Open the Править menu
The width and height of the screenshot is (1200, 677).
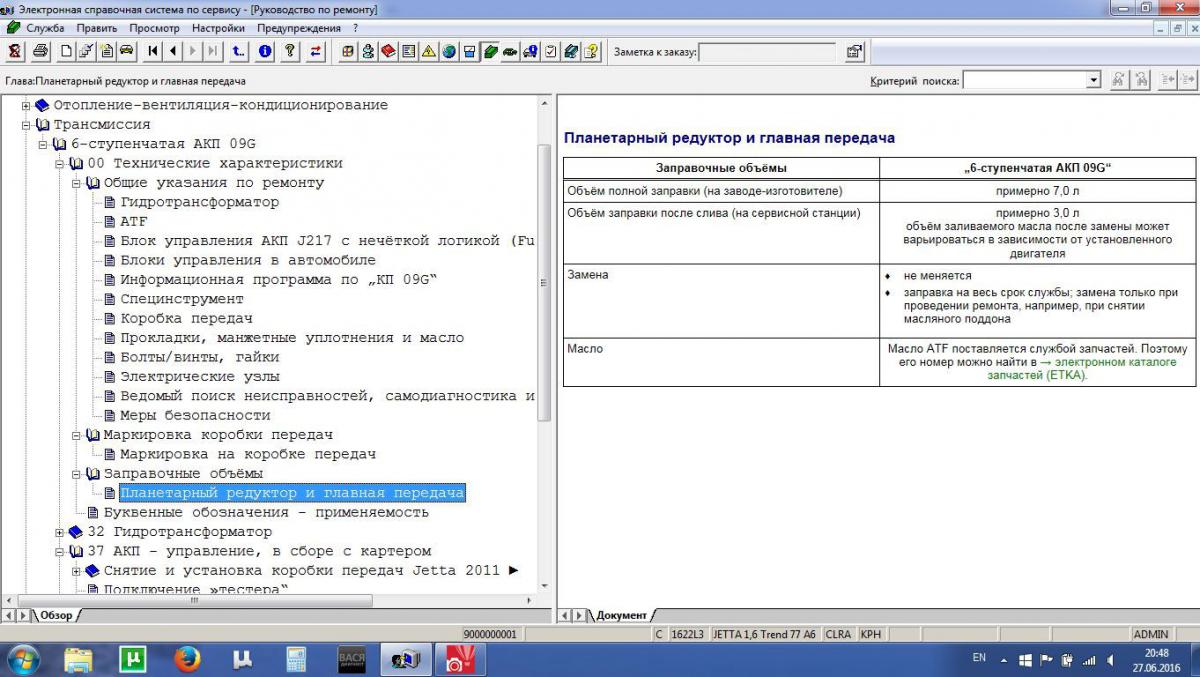coord(97,28)
